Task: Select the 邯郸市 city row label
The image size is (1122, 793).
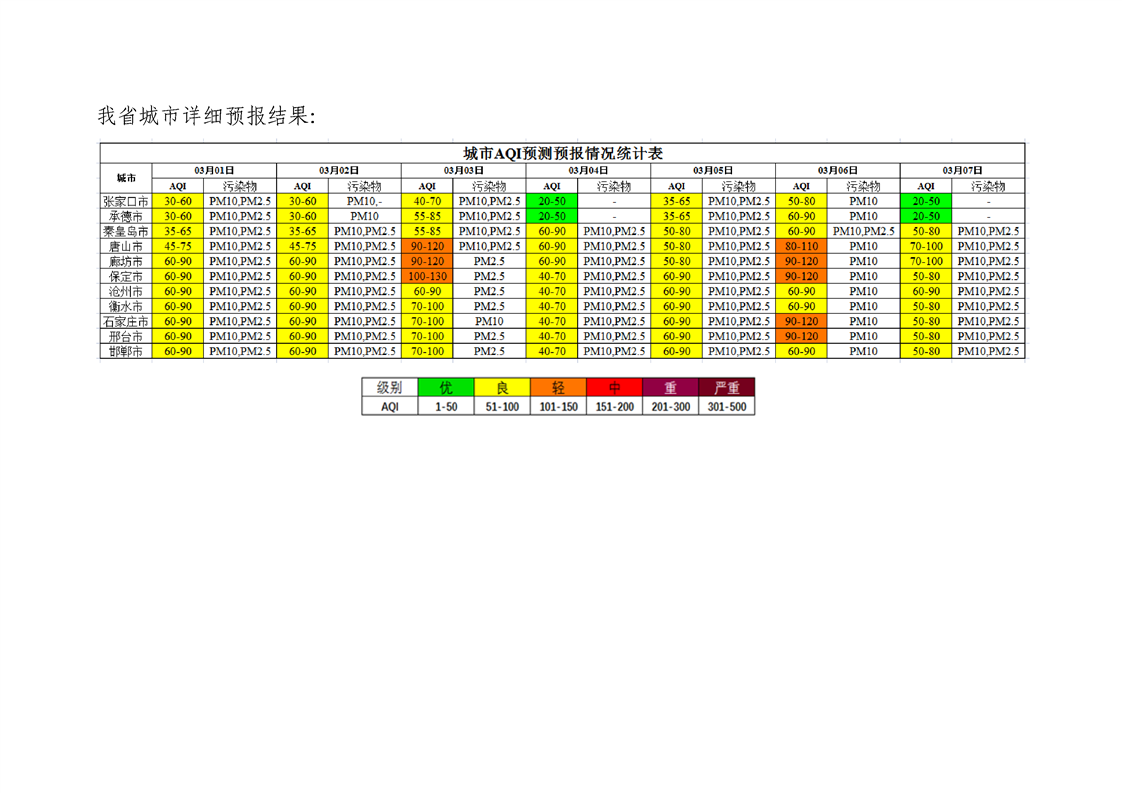Action: pyautogui.click(x=126, y=351)
